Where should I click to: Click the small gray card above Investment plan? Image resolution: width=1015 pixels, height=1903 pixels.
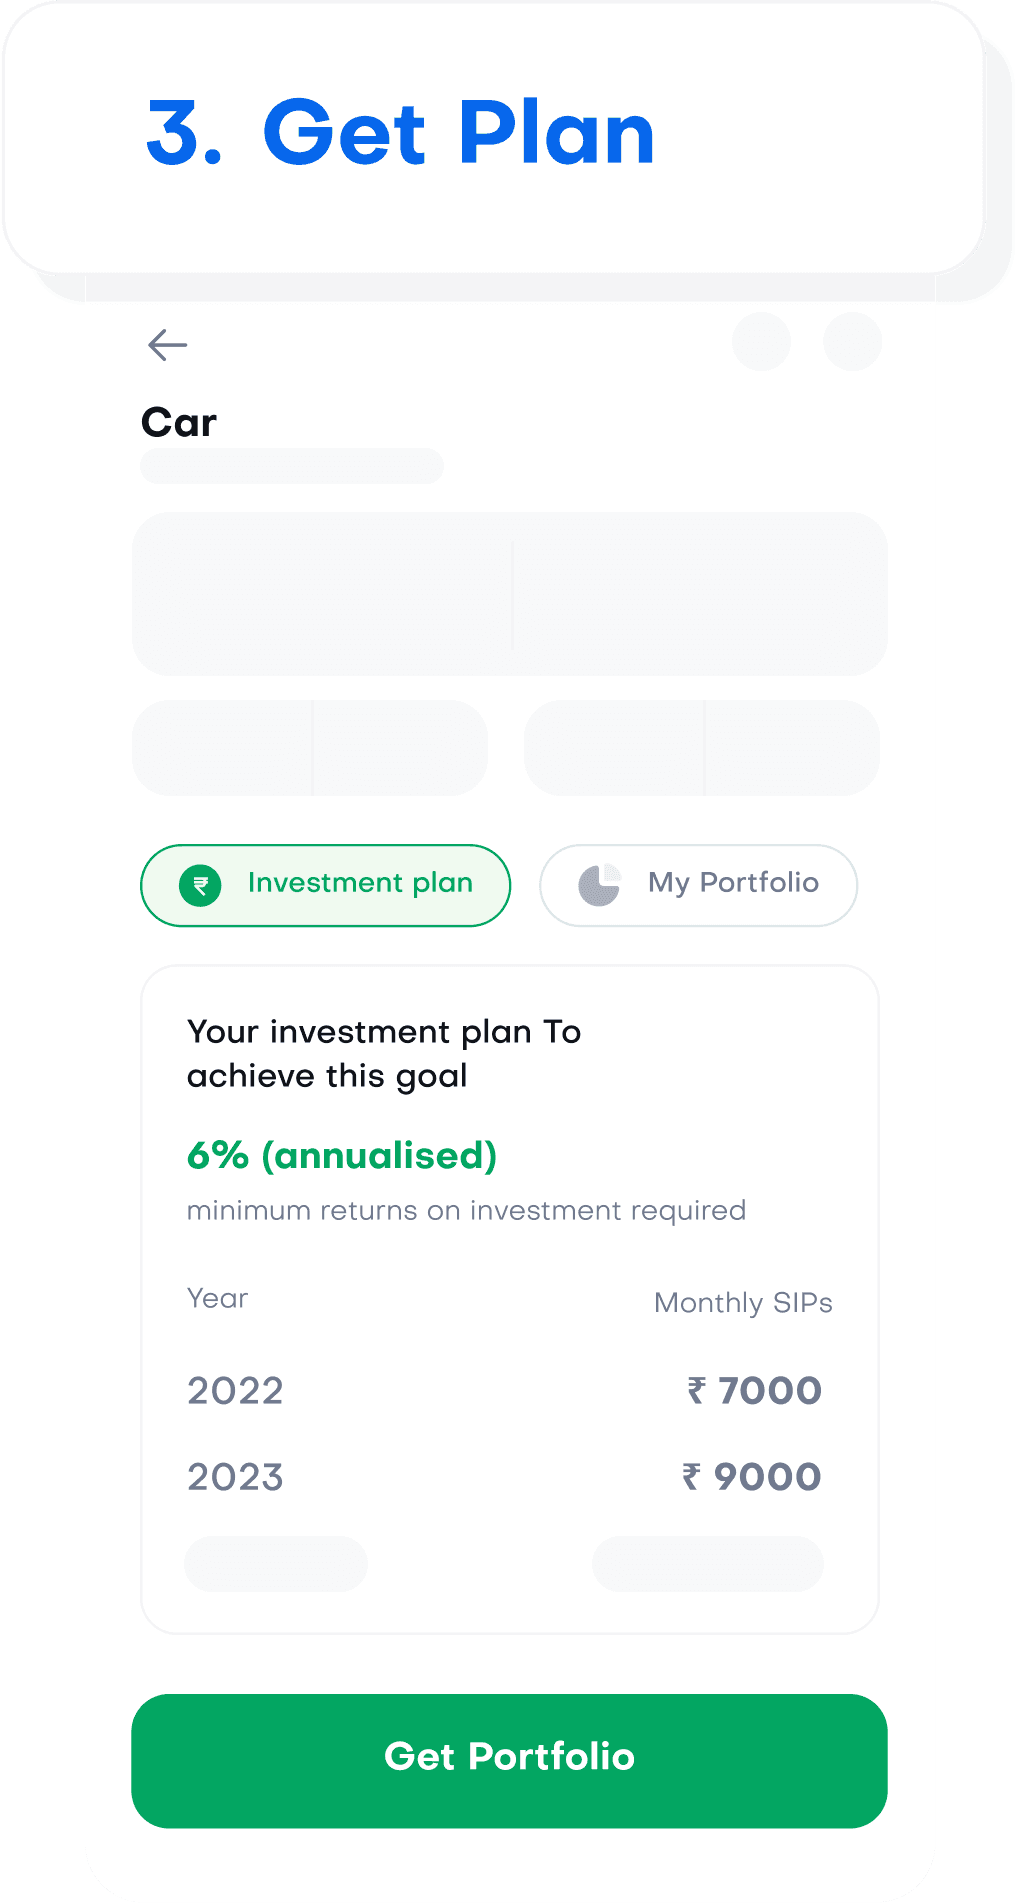point(310,748)
